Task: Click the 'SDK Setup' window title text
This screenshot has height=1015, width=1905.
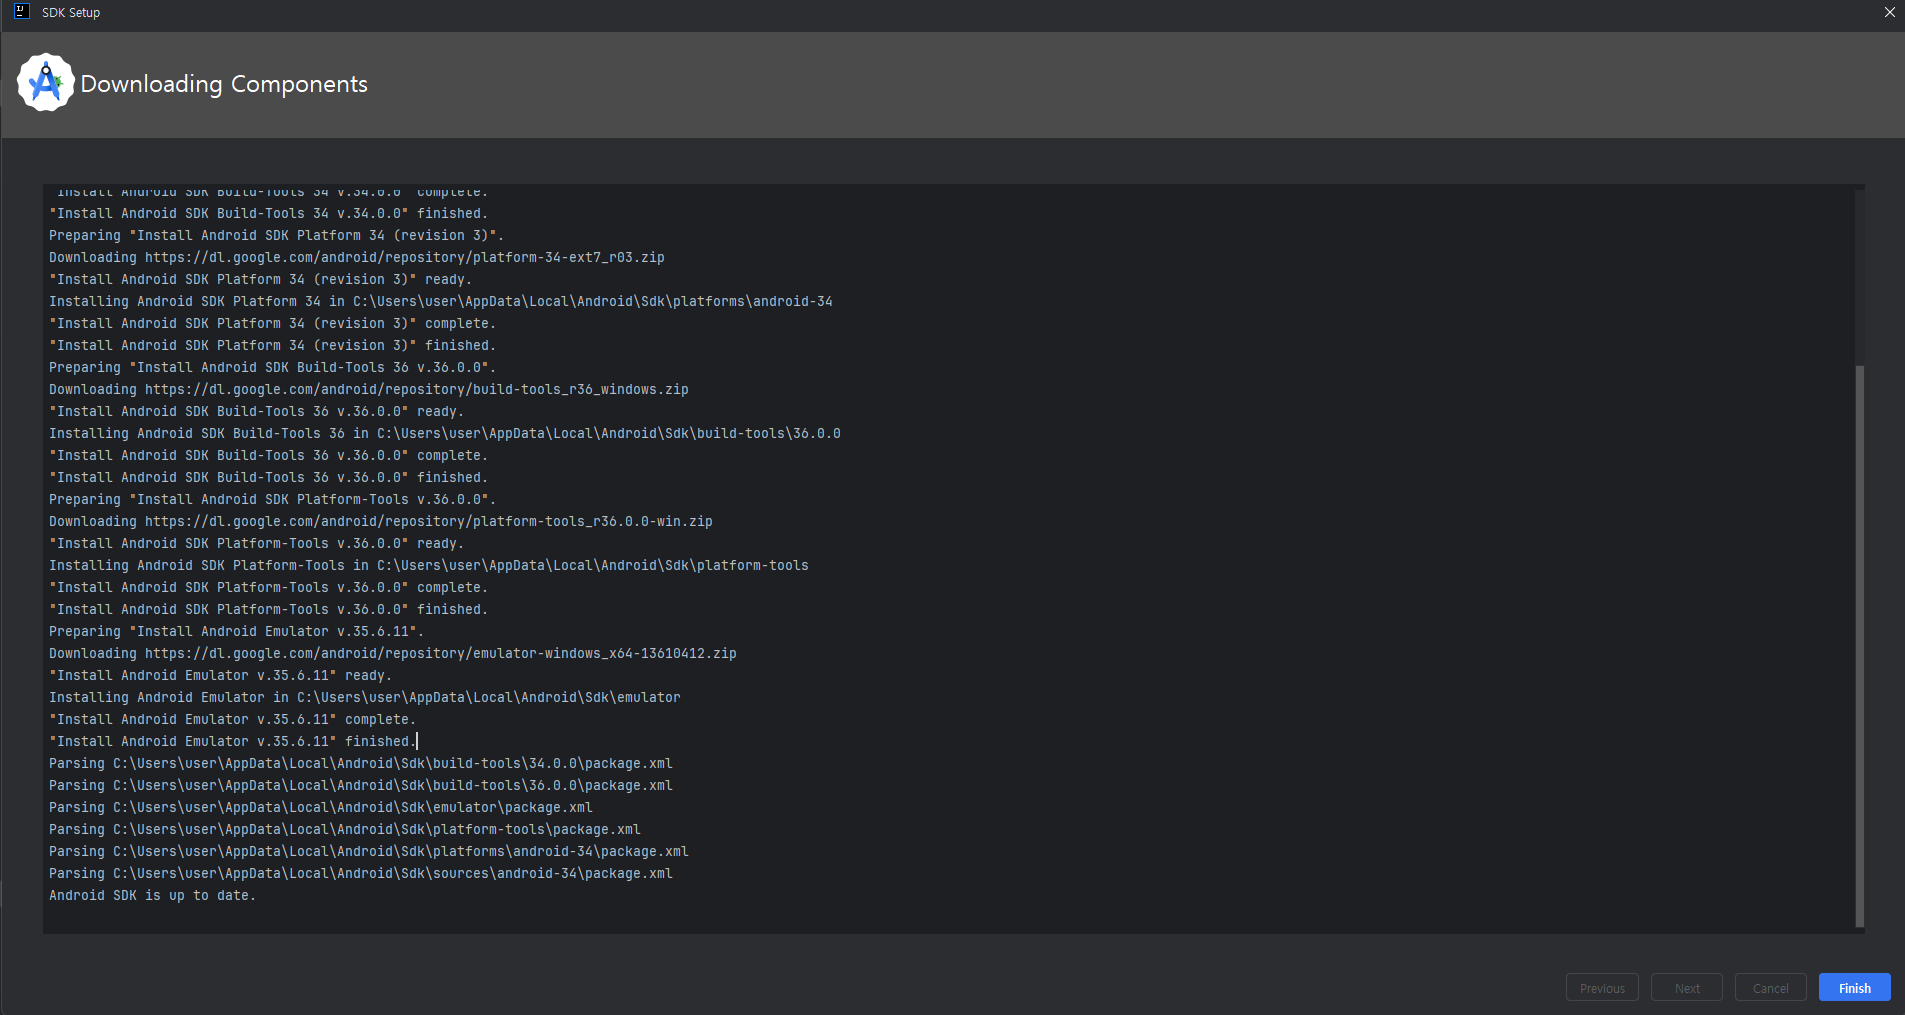Action: tap(71, 12)
